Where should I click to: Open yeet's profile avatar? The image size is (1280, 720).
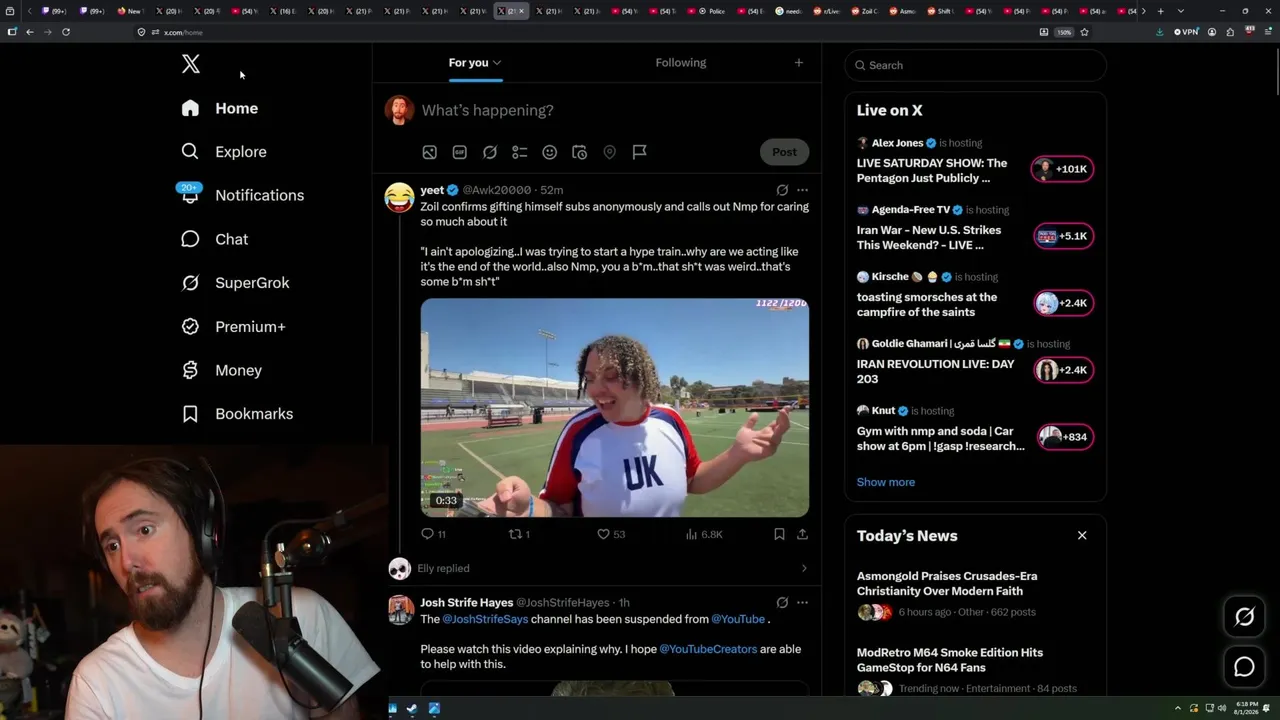[x=399, y=197]
